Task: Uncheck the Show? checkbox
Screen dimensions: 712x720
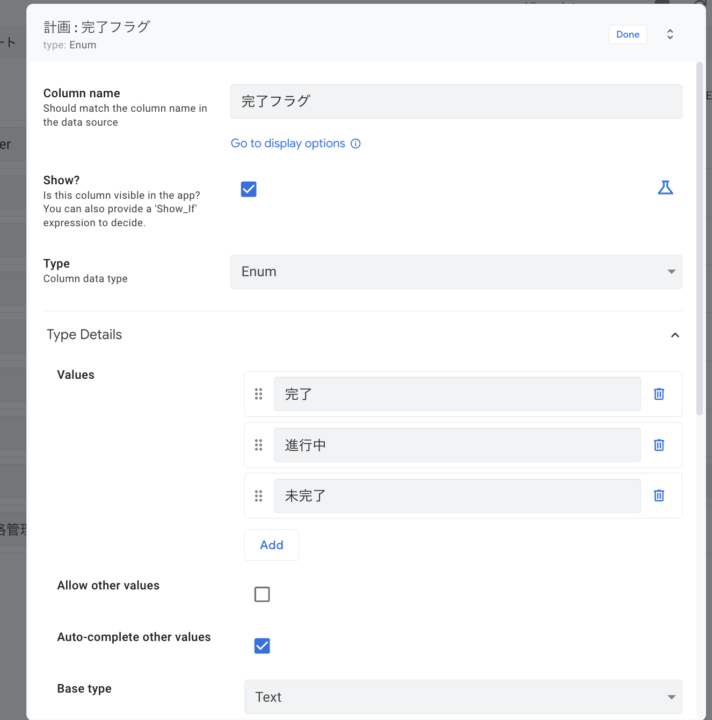Action: pos(249,189)
